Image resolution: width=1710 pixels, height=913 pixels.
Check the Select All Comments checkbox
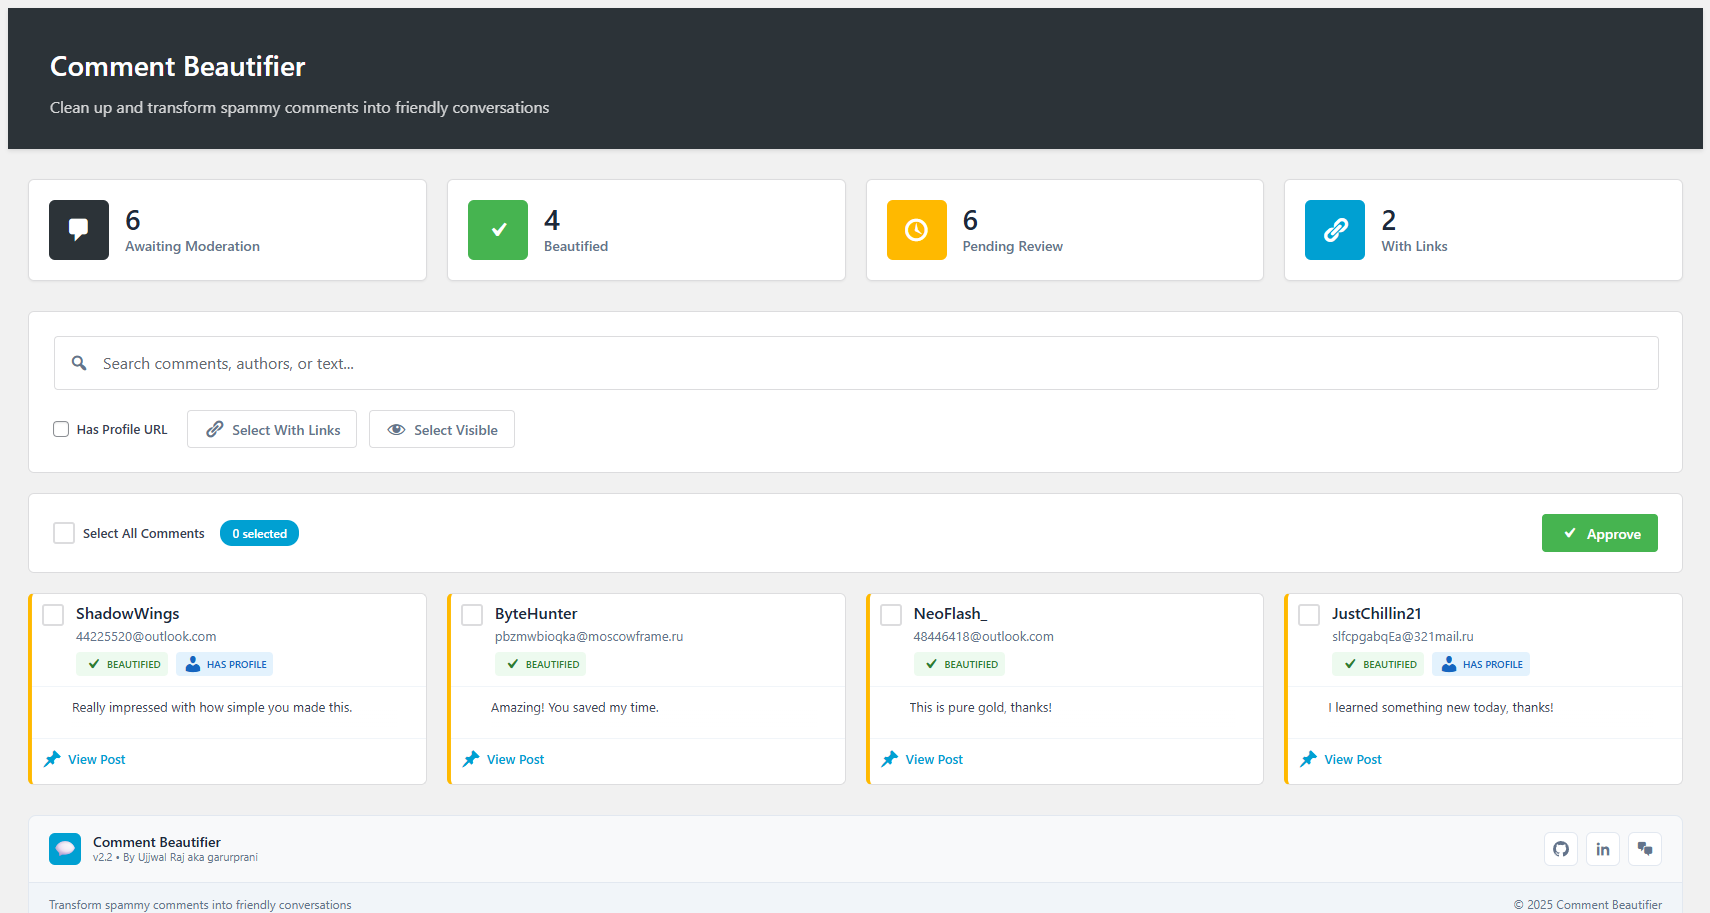(64, 533)
